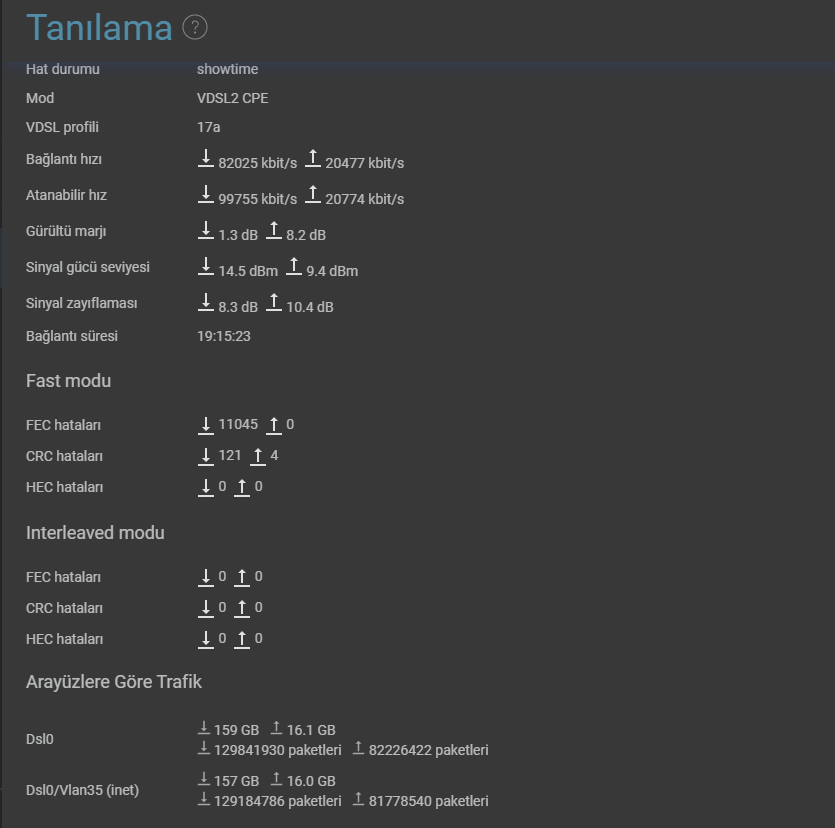Click the Fast modu section heading

tap(68, 381)
